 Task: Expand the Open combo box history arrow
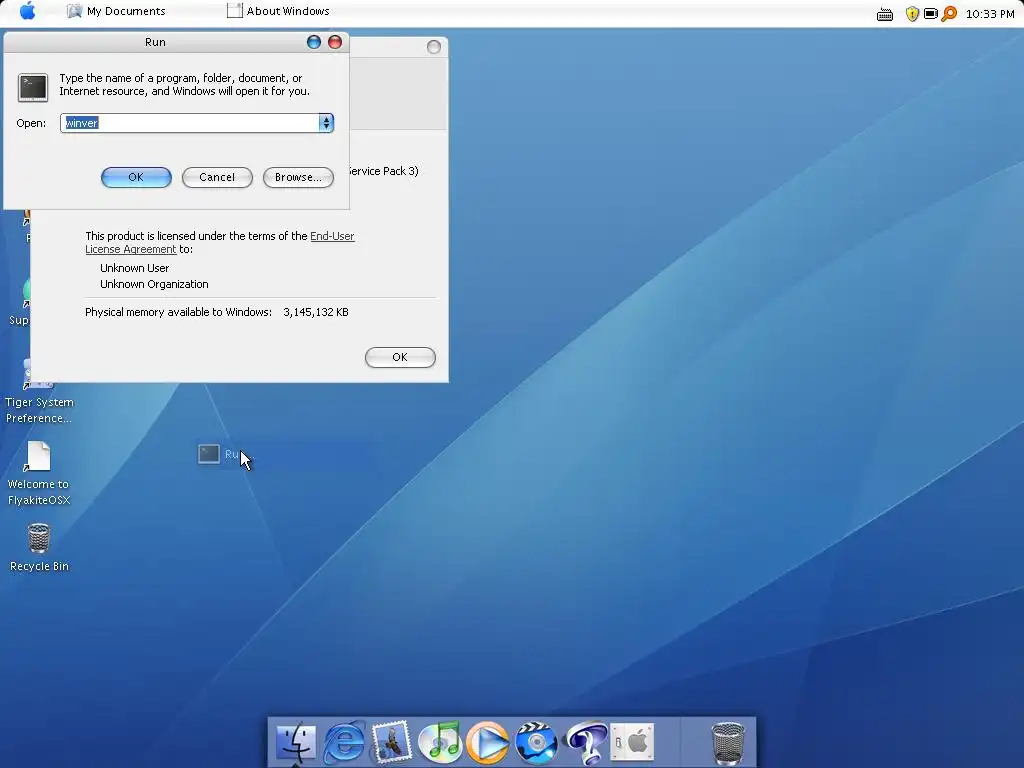tap(326, 123)
